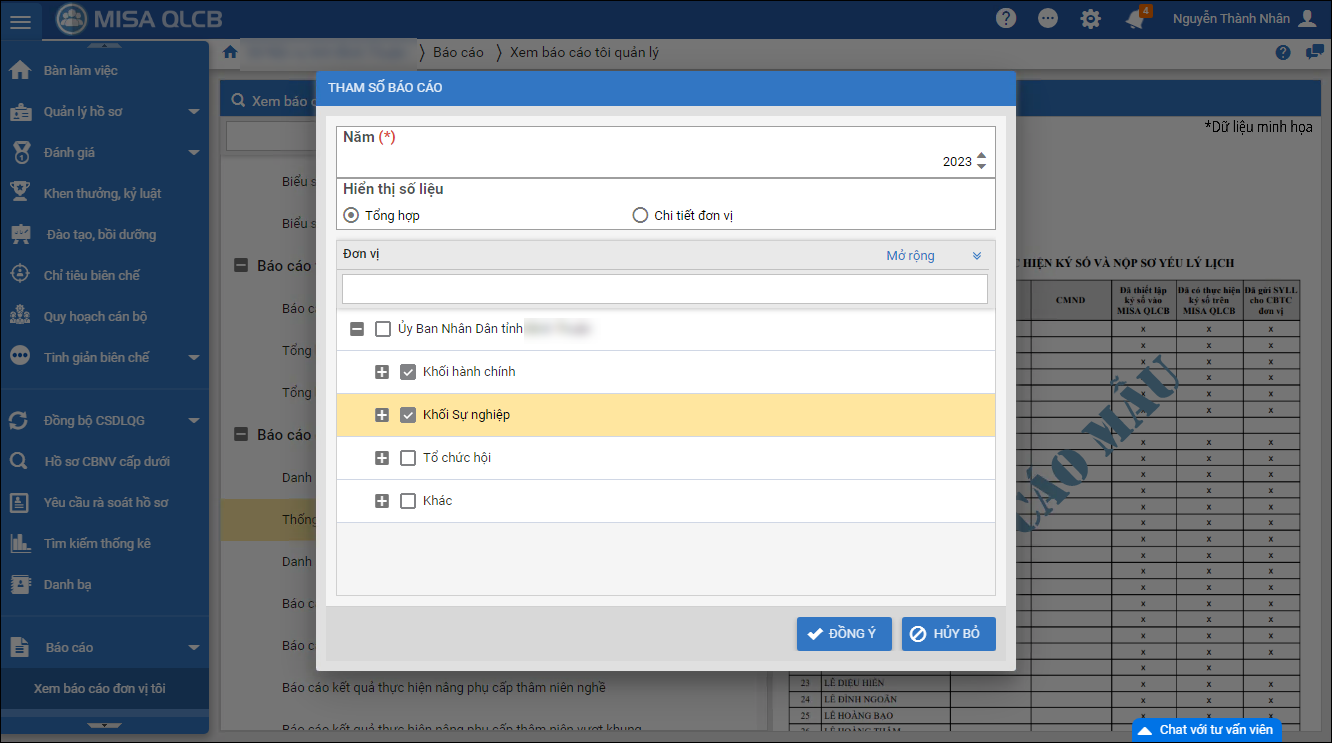Click the hamburger menu icon
Viewport: 1332px width, 743px height.
(21, 20)
